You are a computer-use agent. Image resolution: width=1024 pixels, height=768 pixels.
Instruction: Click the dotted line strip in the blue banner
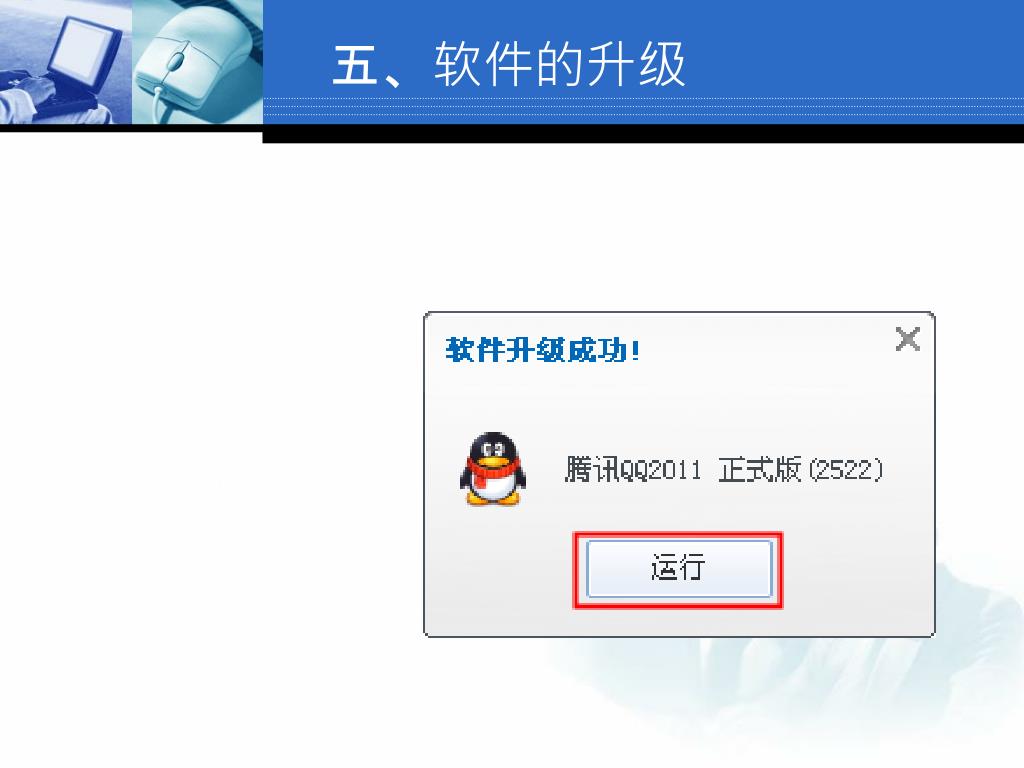[643, 106]
